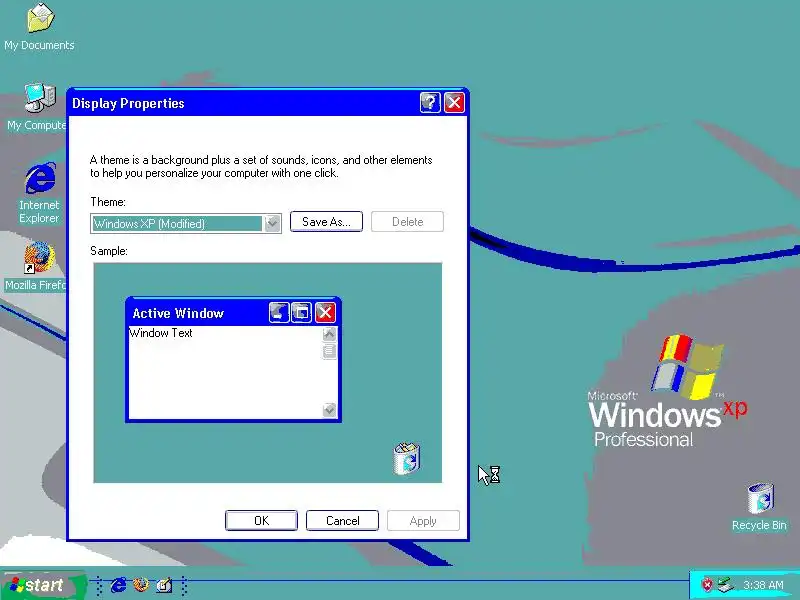Click the sample scrollbar down arrow
The height and width of the screenshot is (600, 800).
pyautogui.click(x=330, y=409)
